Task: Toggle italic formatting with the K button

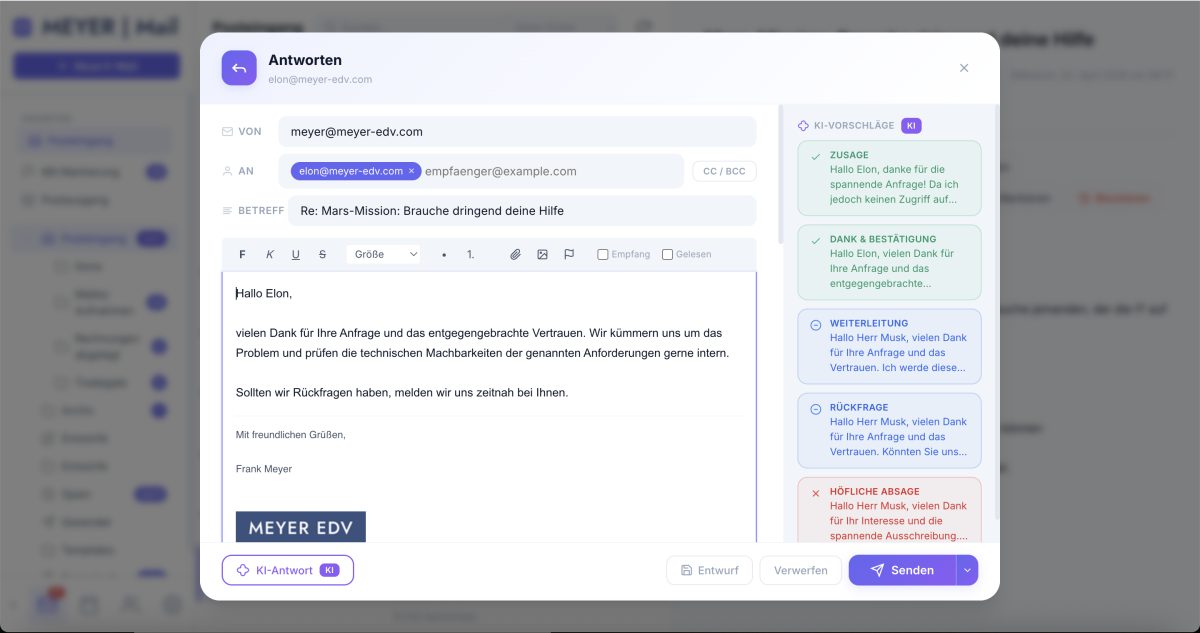Action: point(269,255)
